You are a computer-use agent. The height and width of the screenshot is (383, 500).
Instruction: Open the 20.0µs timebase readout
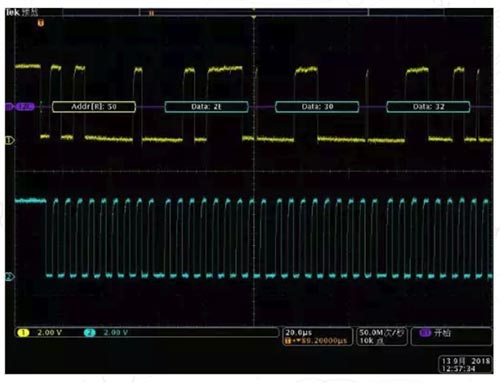pos(299,332)
